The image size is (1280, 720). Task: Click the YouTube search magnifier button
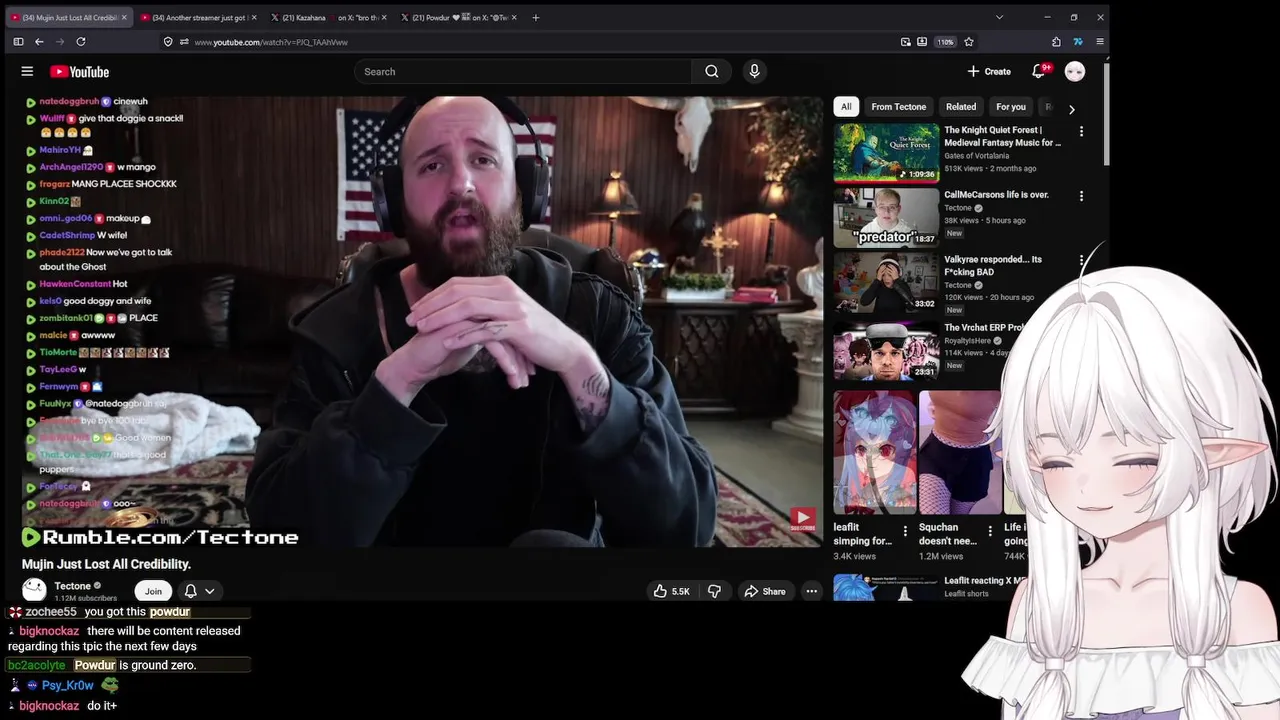[711, 71]
